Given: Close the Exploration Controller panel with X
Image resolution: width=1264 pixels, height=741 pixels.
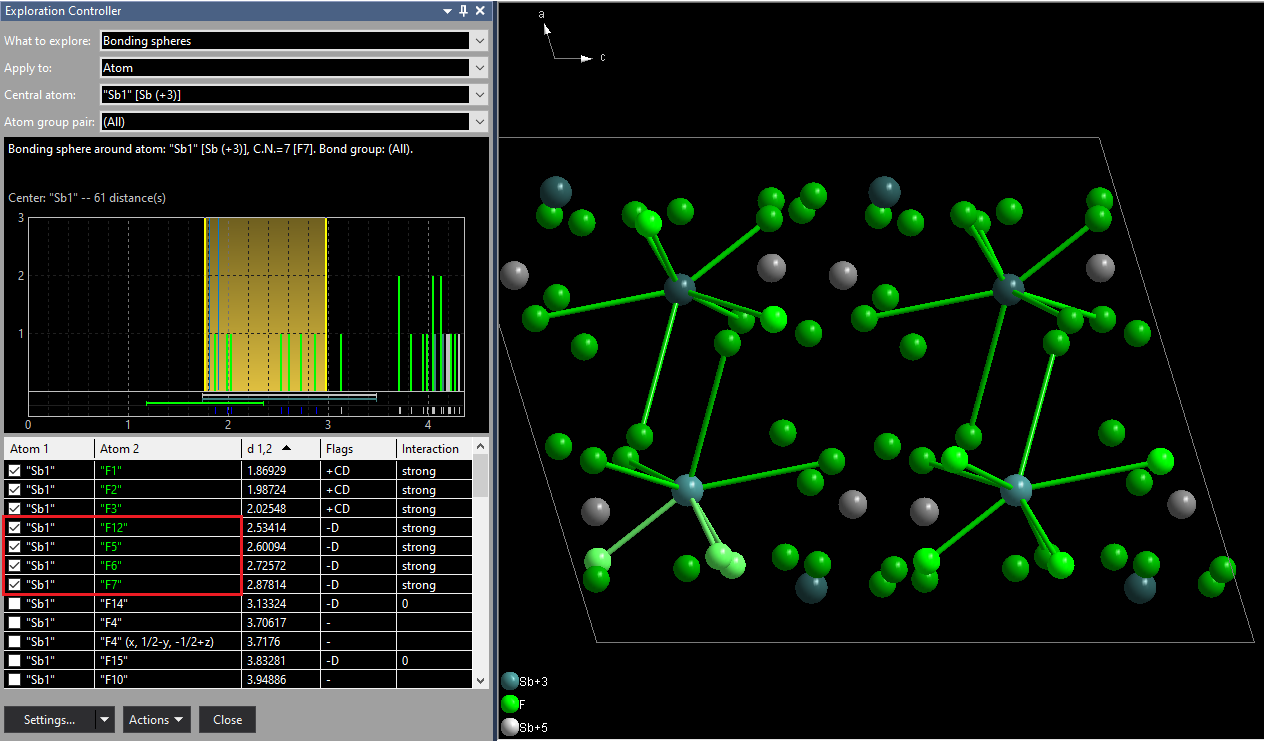Looking at the screenshot, I should [480, 10].
